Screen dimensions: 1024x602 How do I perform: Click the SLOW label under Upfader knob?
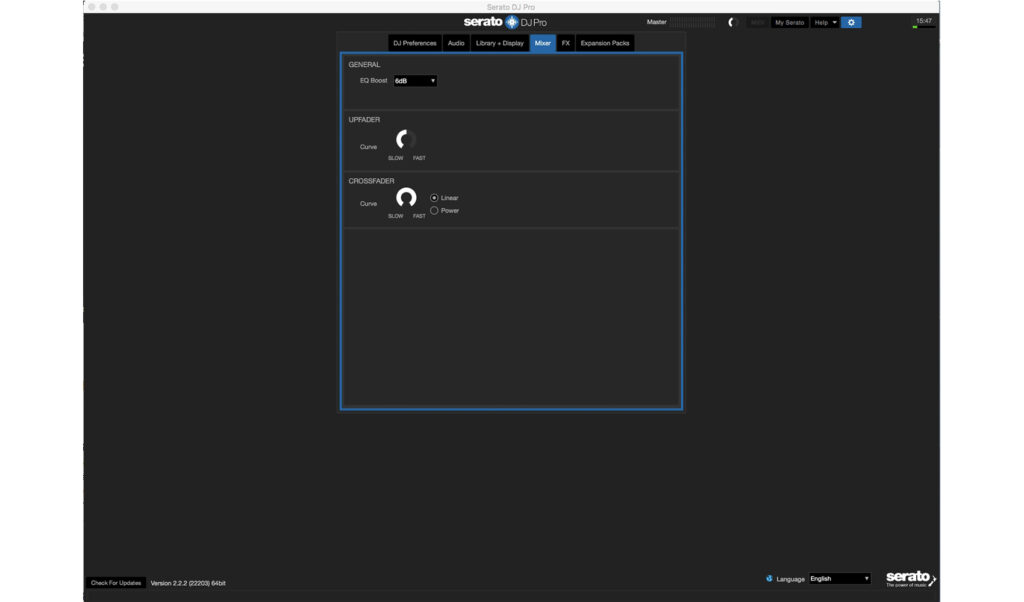coord(396,158)
